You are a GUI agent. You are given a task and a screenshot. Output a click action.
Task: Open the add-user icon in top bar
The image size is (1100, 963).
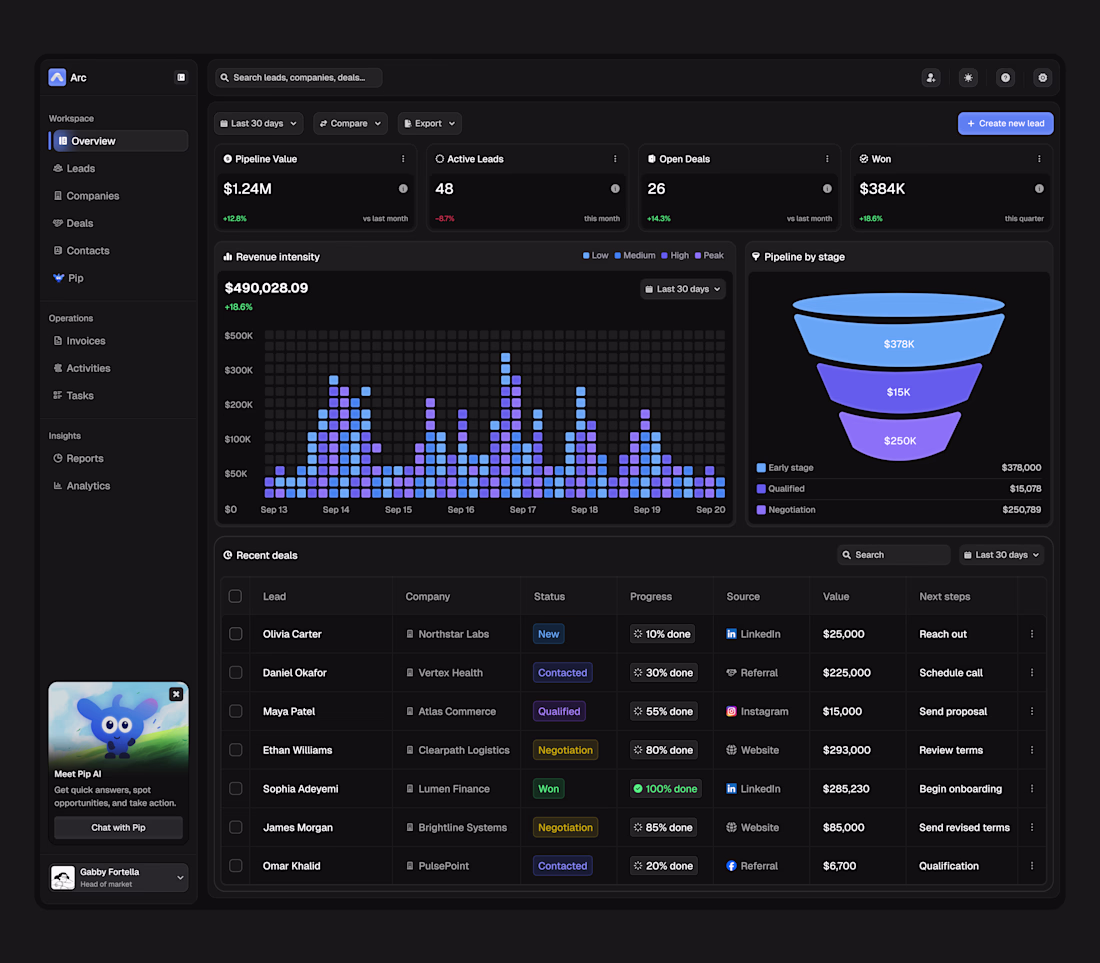click(x=931, y=78)
